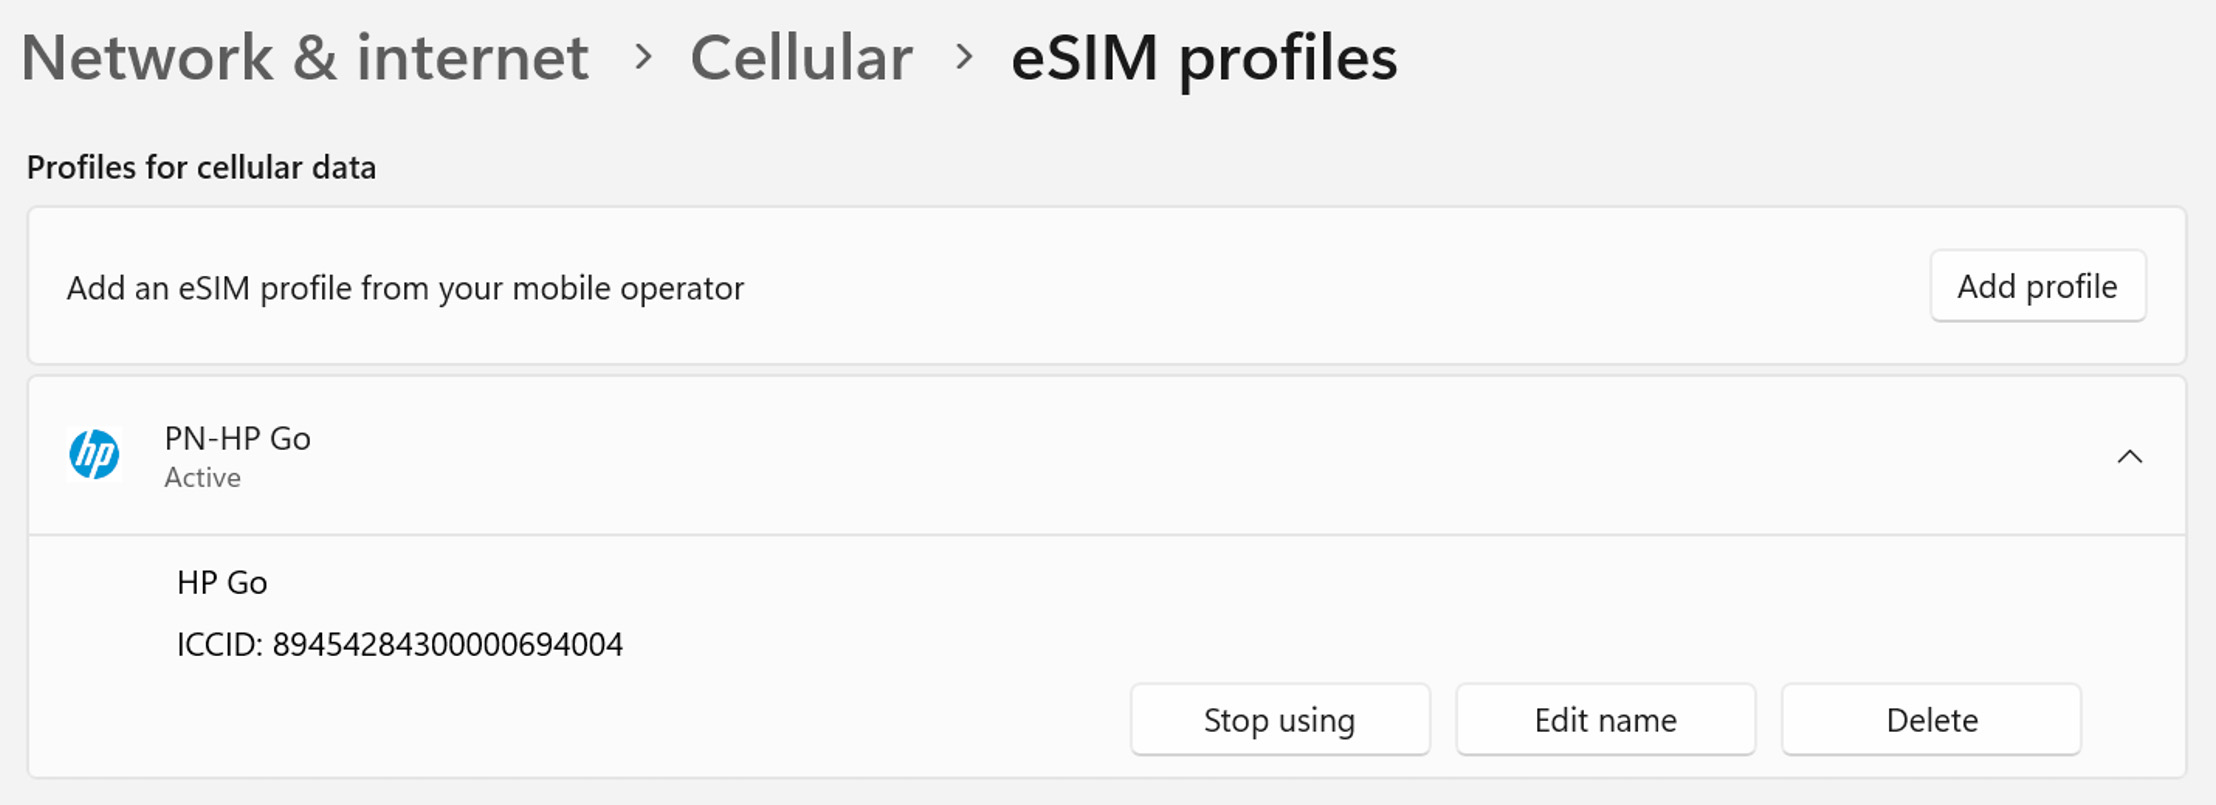The width and height of the screenshot is (2216, 805).
Task: Click the HP Go provider label
Action: (222, 582)
